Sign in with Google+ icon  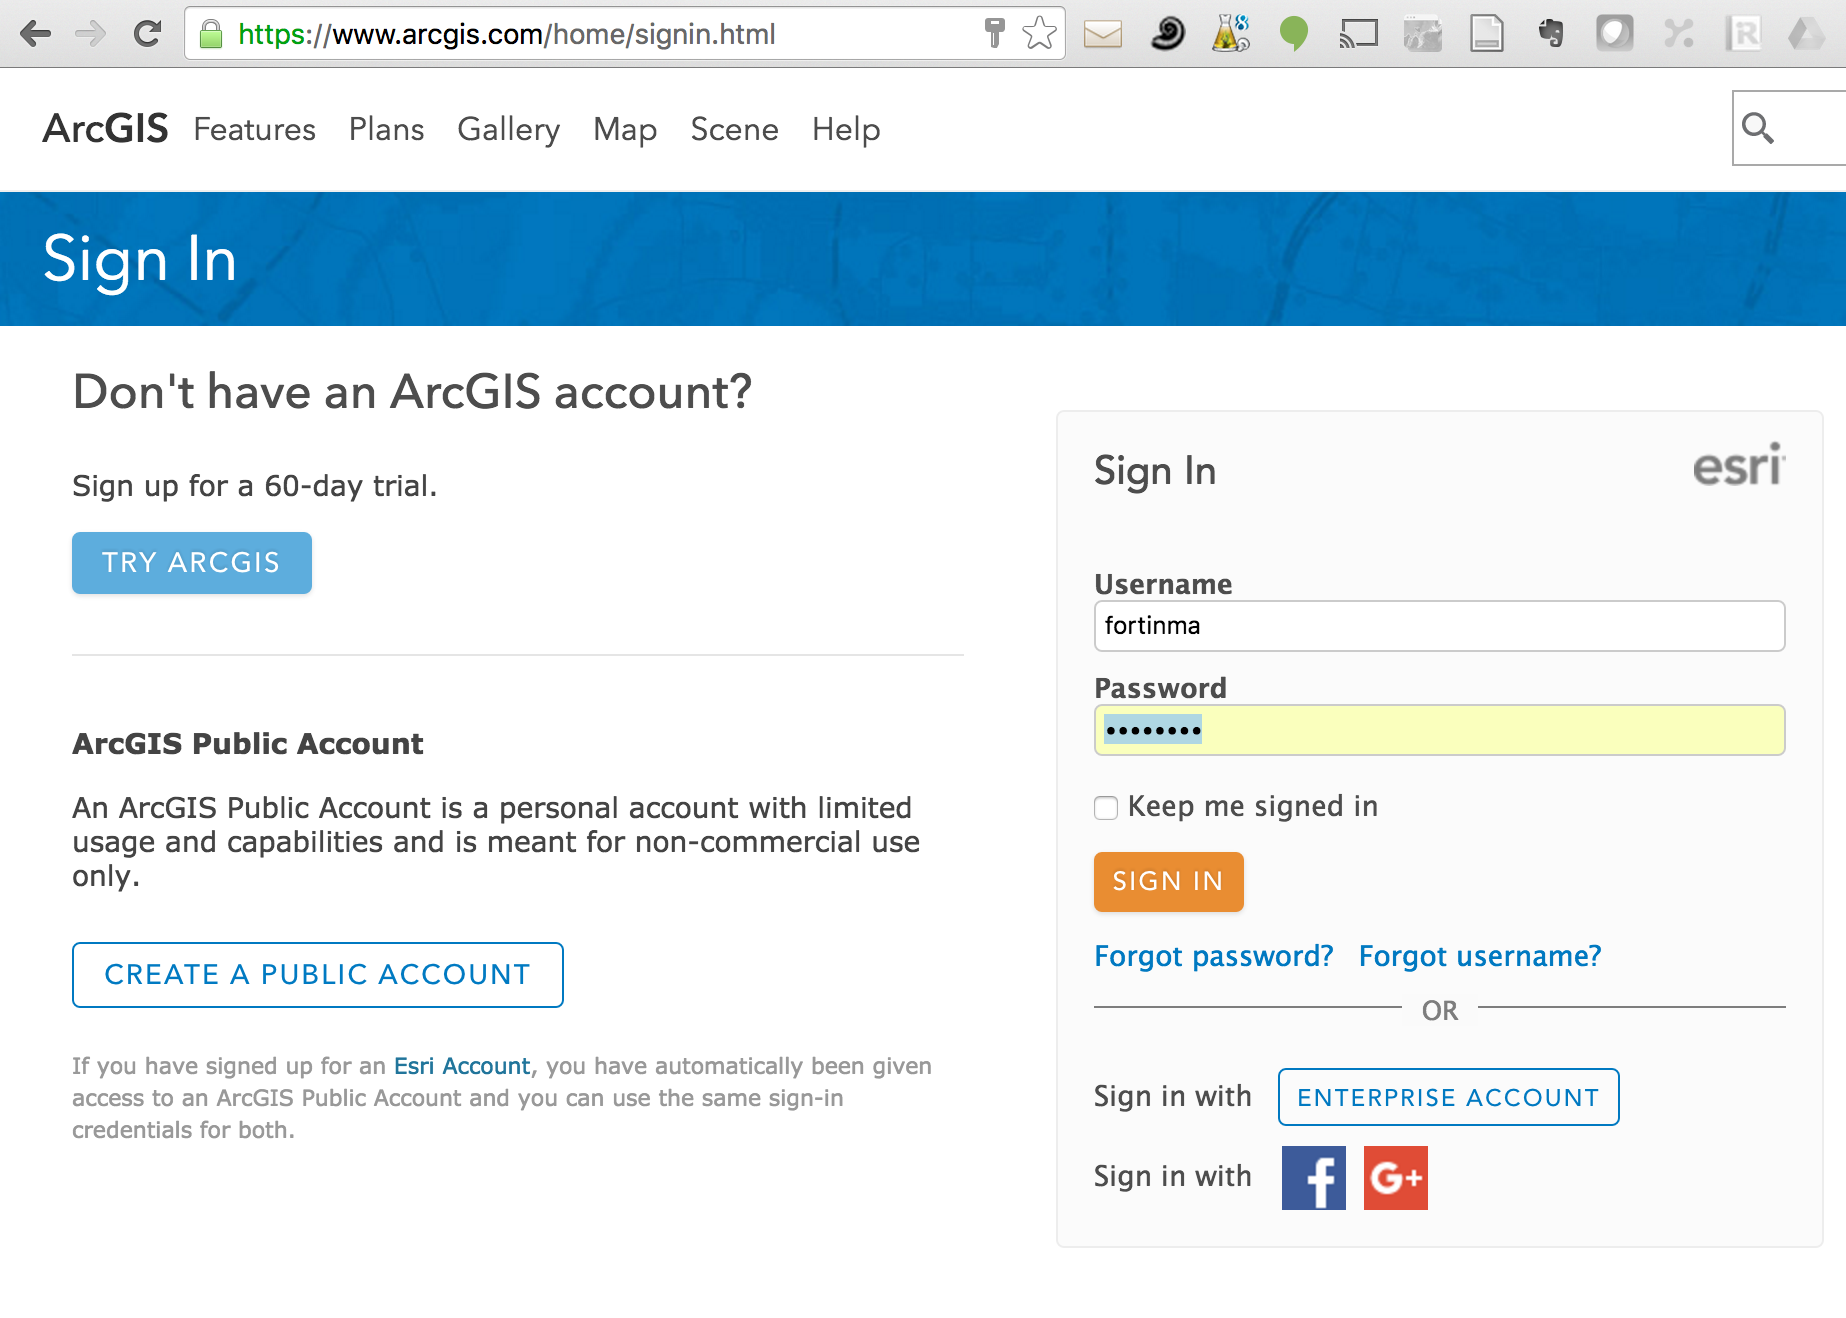point(1396,1178)
